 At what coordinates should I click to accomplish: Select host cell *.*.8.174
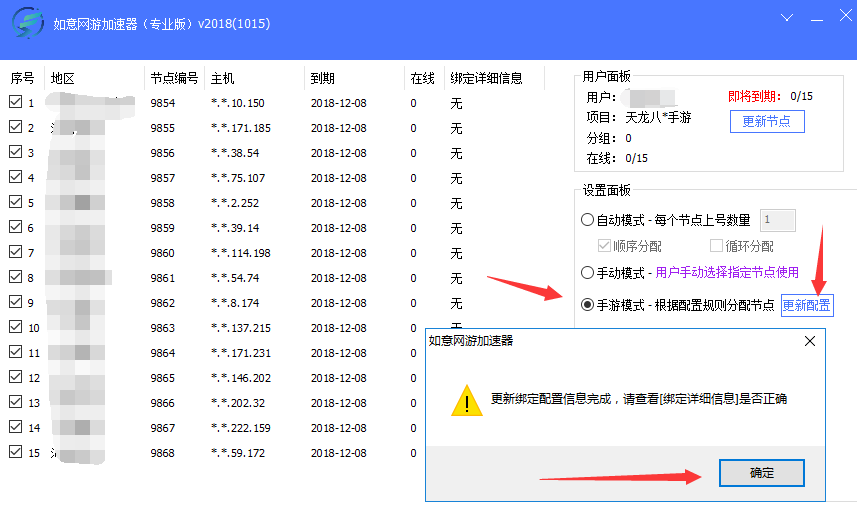[235, 303]
